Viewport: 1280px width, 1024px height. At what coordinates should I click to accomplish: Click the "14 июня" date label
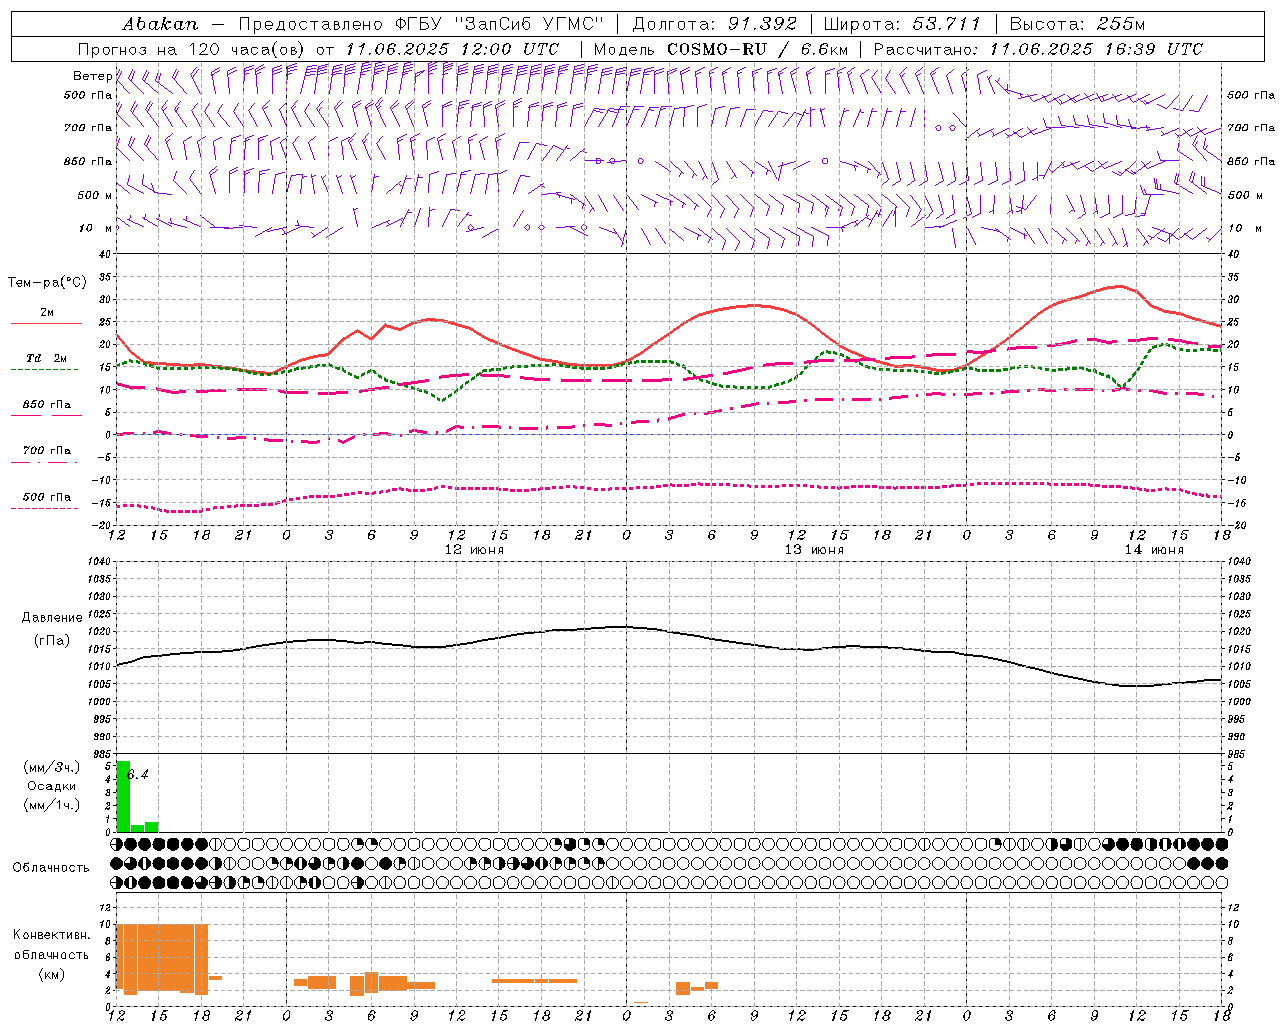[1153, 550]
